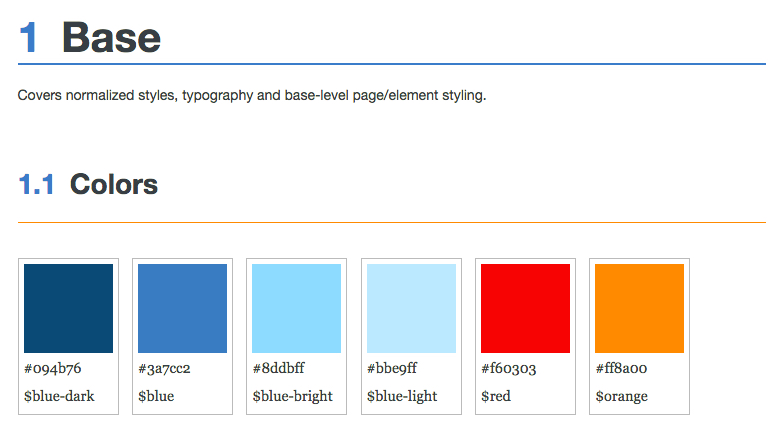The image size is (784, 422).
Task: Select the red #f60303 color swatch
Action: [x=526, y=308]
